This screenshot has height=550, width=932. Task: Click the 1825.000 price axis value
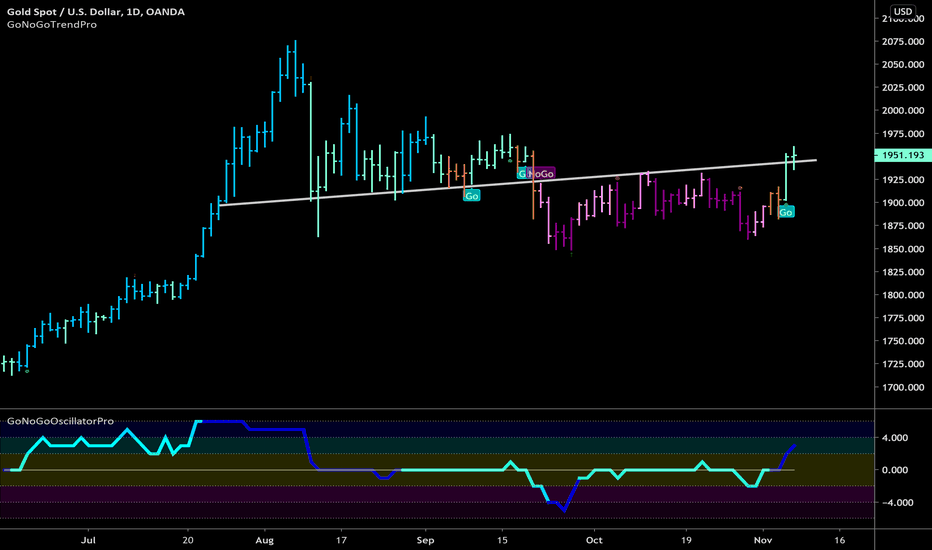[x=903, y=272]
